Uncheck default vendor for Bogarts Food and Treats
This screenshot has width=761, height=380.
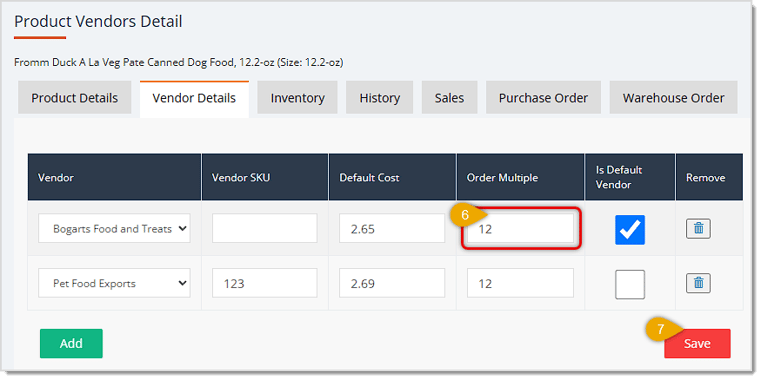(x=630, y=230)
